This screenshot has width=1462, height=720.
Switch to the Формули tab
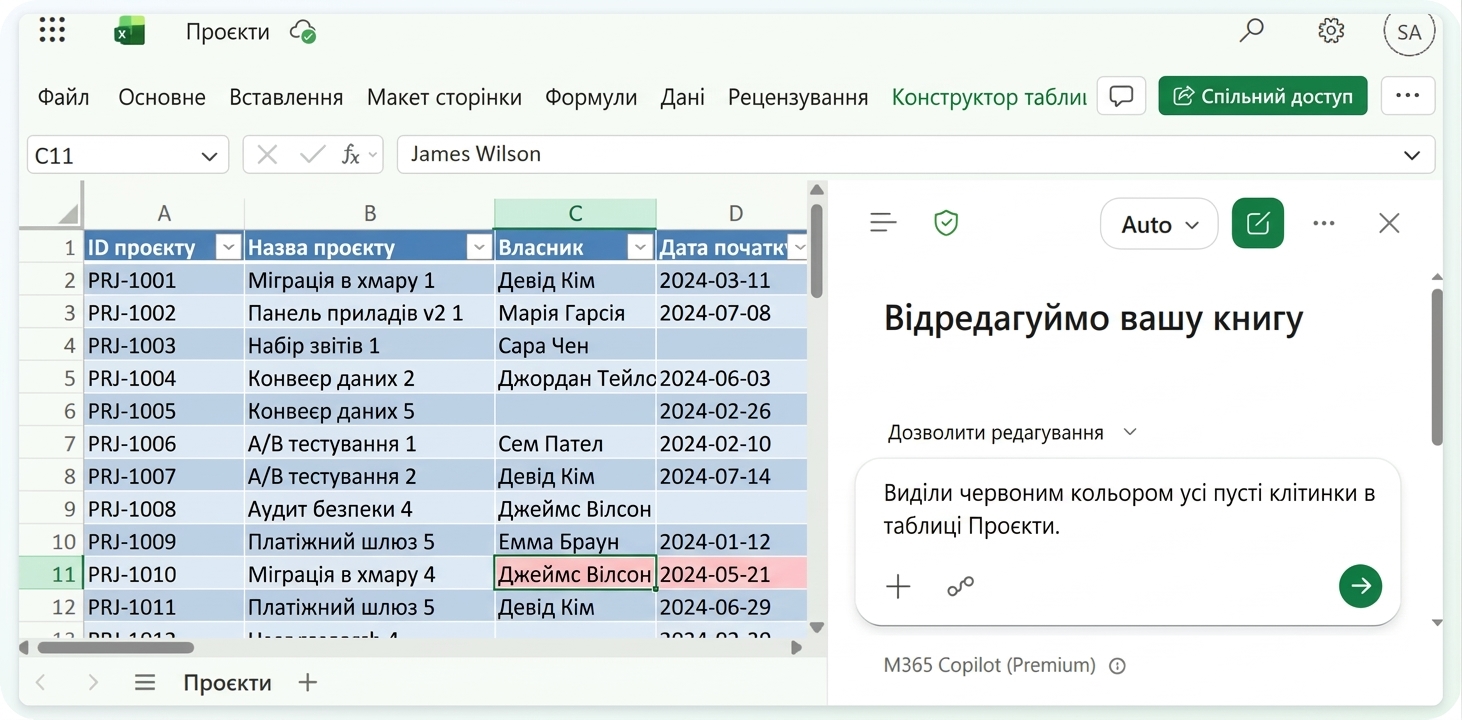[591, 97]
